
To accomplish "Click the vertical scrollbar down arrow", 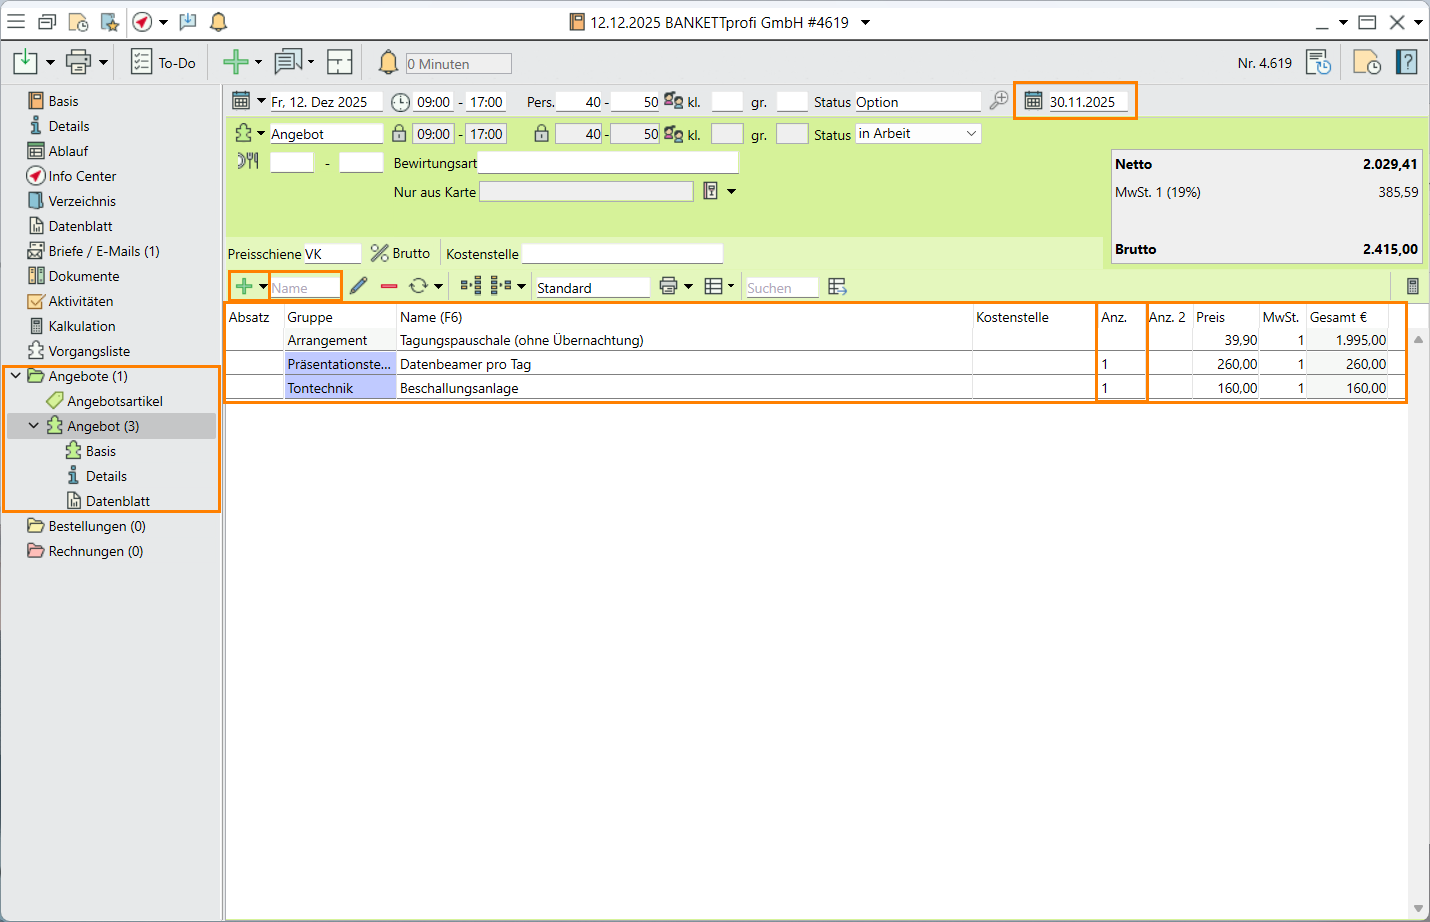I will tap(1418, 909).
